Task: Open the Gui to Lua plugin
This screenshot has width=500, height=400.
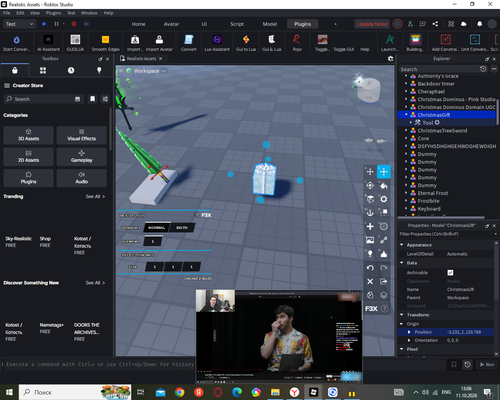Action: 246,43
